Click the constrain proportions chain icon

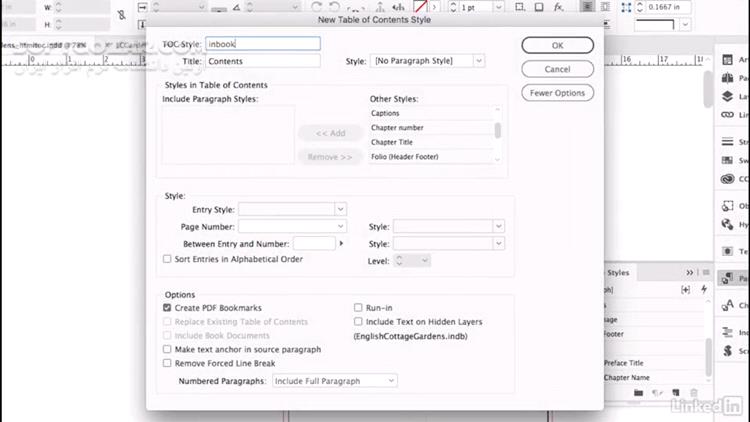[x=121, y=15]
